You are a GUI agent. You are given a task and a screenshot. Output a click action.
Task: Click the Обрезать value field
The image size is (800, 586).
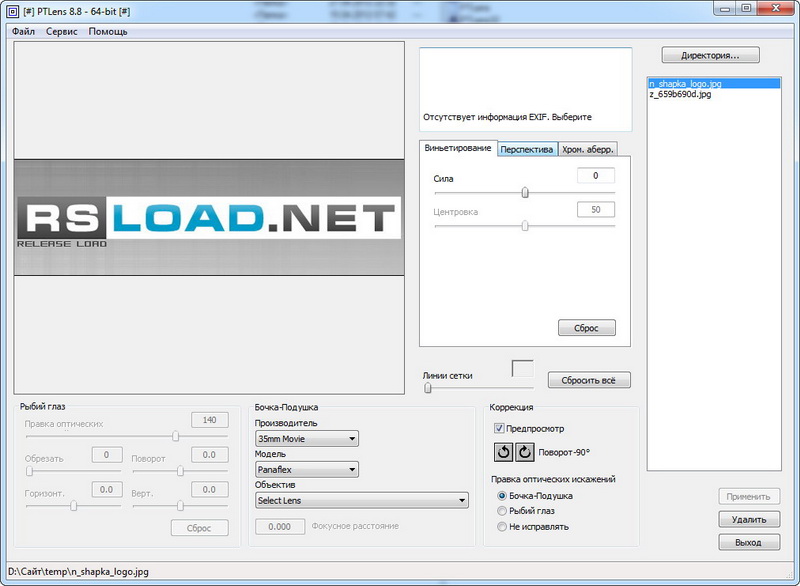coord(107,455)
